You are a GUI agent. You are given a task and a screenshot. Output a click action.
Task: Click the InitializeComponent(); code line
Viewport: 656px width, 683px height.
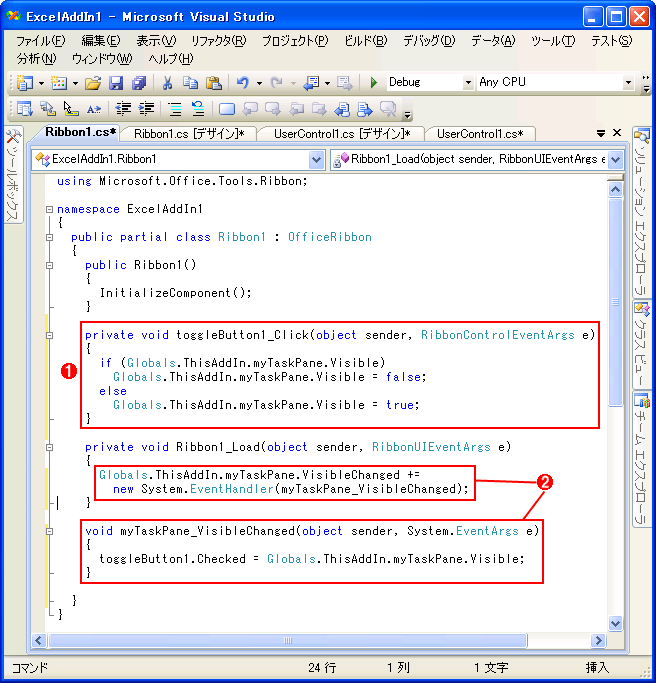pos(176,293)
